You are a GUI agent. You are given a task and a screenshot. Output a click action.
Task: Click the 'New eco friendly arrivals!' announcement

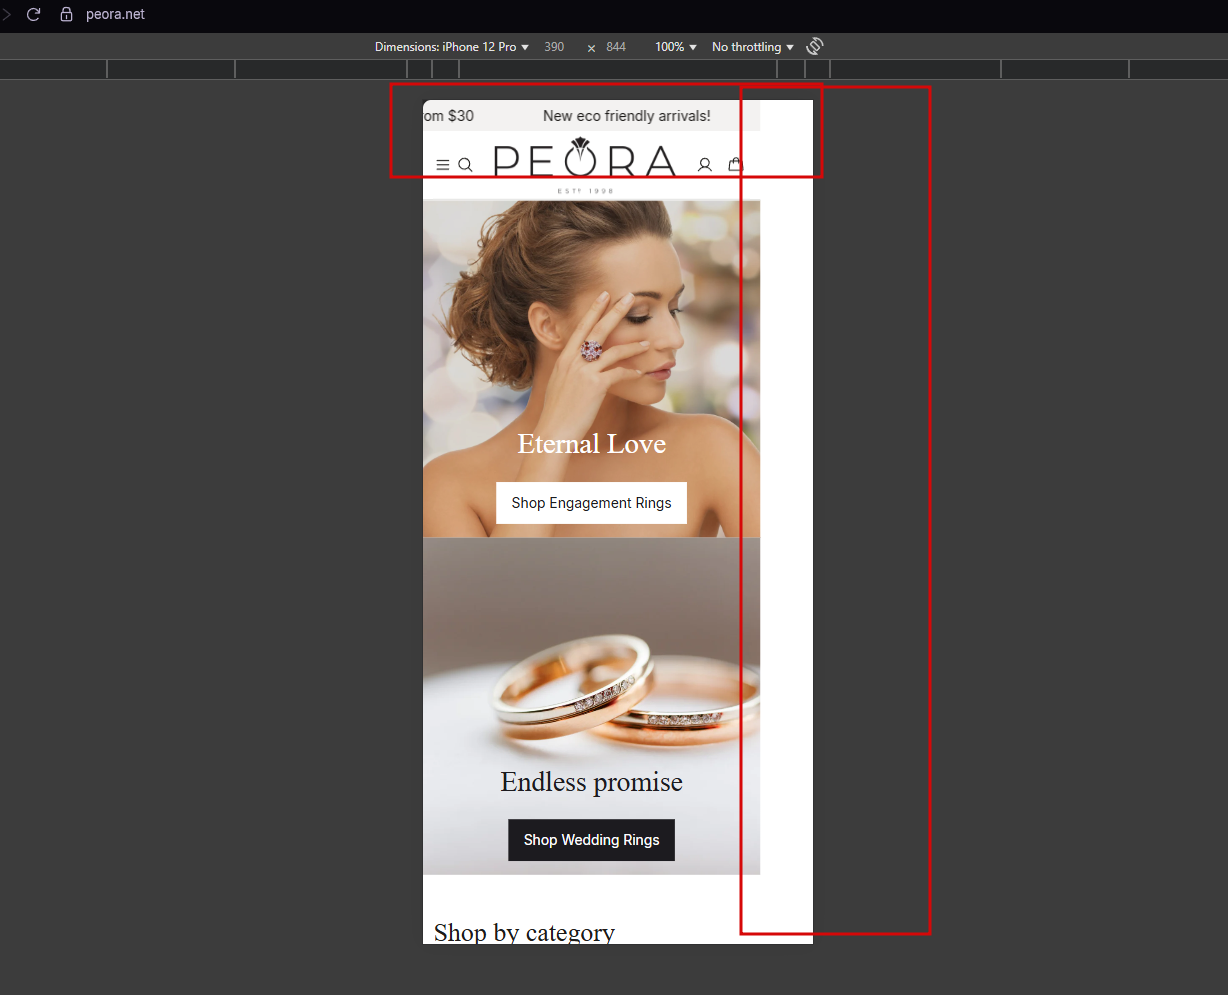coord(627,116)
